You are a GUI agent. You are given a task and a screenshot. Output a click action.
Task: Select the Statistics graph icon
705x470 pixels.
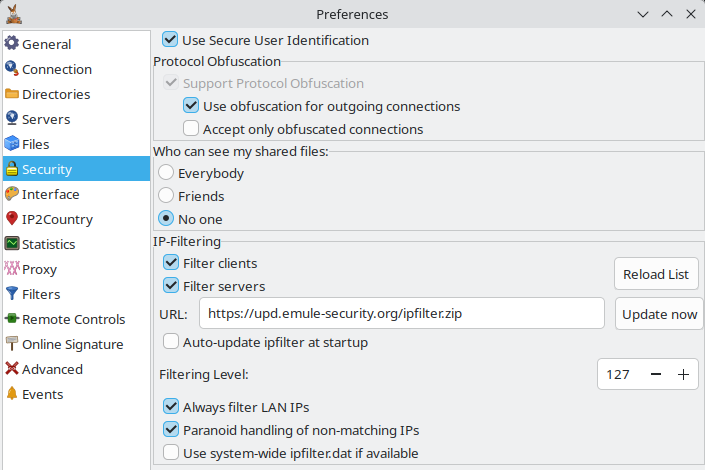12,244
